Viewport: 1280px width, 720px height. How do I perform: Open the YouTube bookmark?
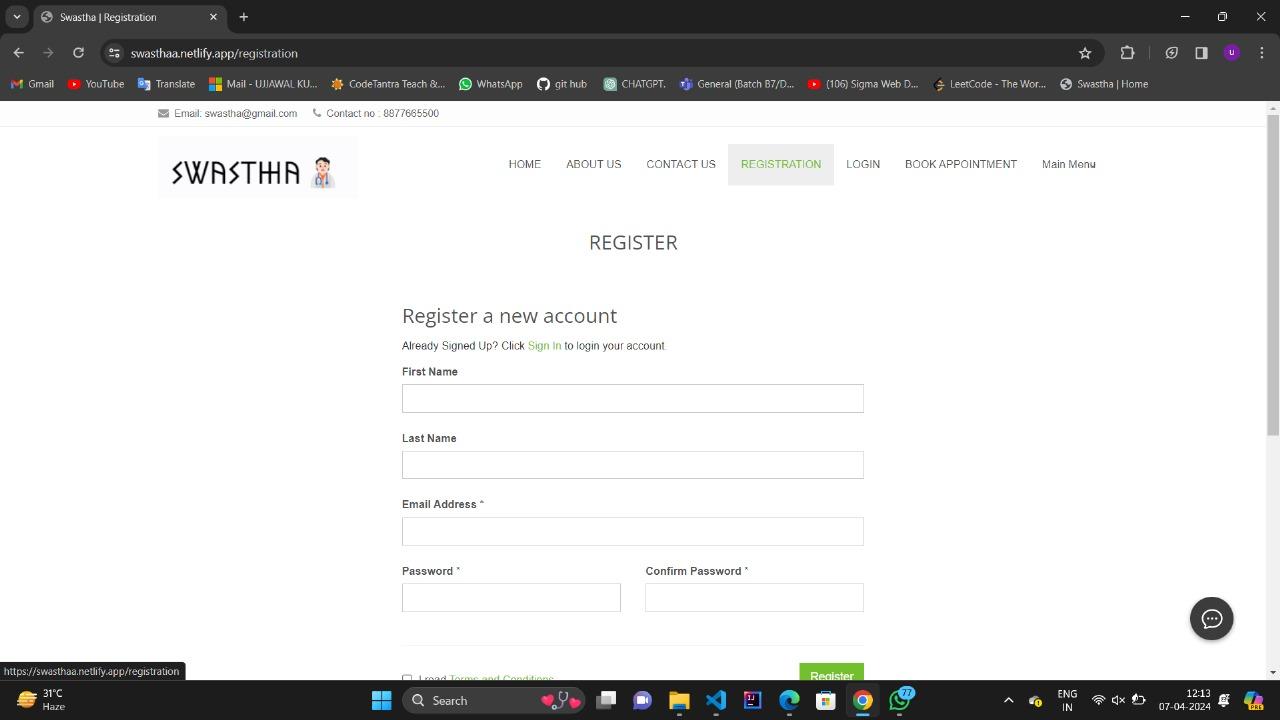pos(96,84)
